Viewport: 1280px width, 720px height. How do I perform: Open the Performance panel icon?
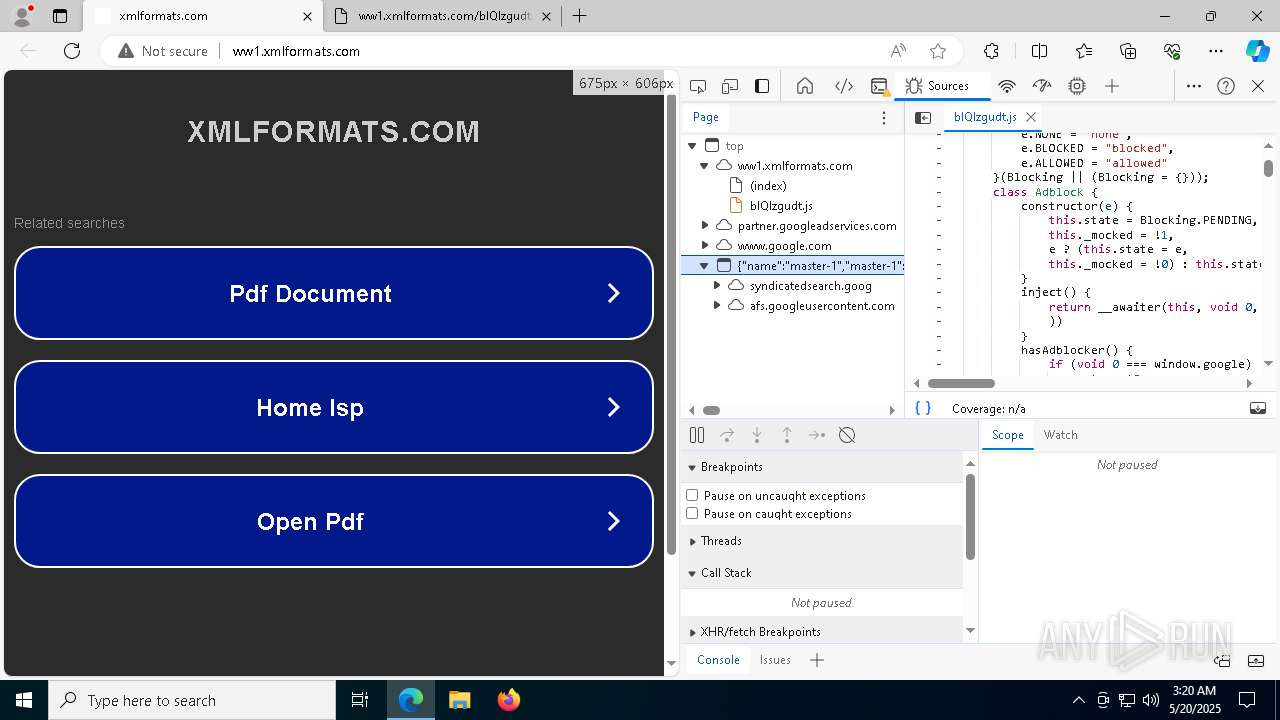click(1042, 86)
